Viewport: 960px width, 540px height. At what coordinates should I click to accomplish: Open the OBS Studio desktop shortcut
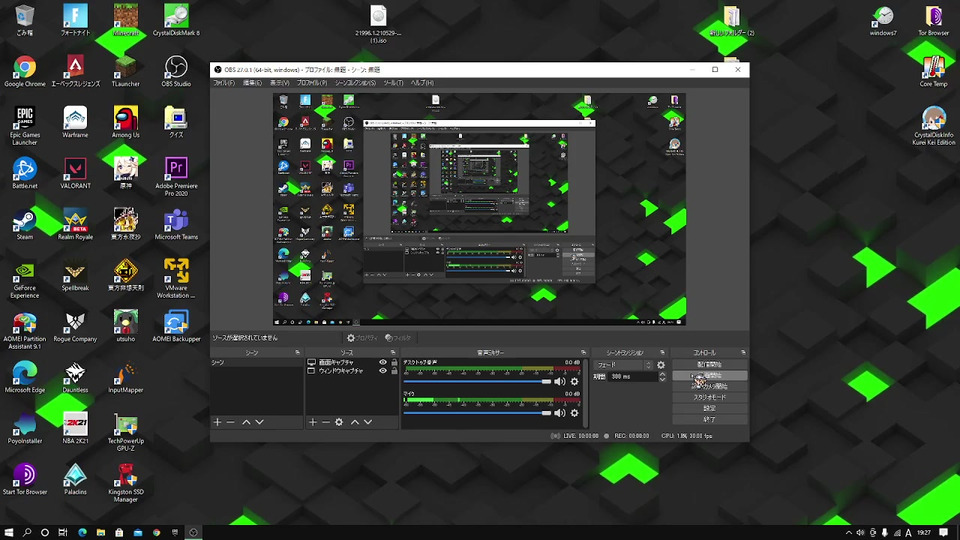[176, 71]
